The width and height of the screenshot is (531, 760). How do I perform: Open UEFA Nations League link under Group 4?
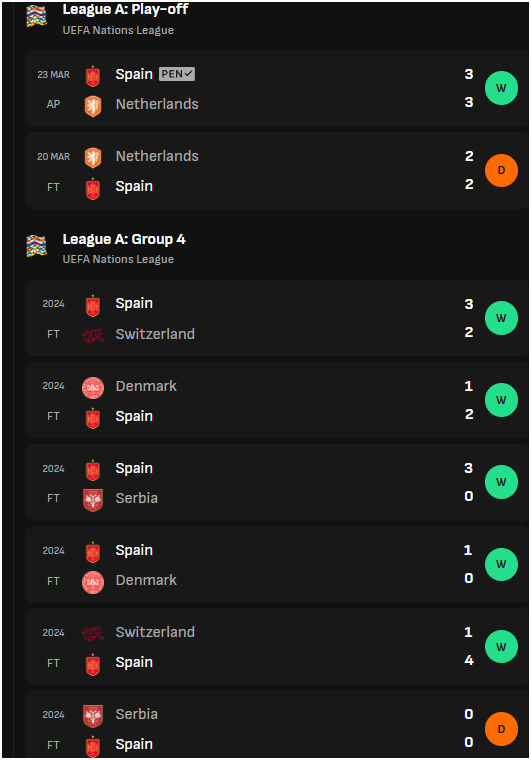tap(118, 259)
